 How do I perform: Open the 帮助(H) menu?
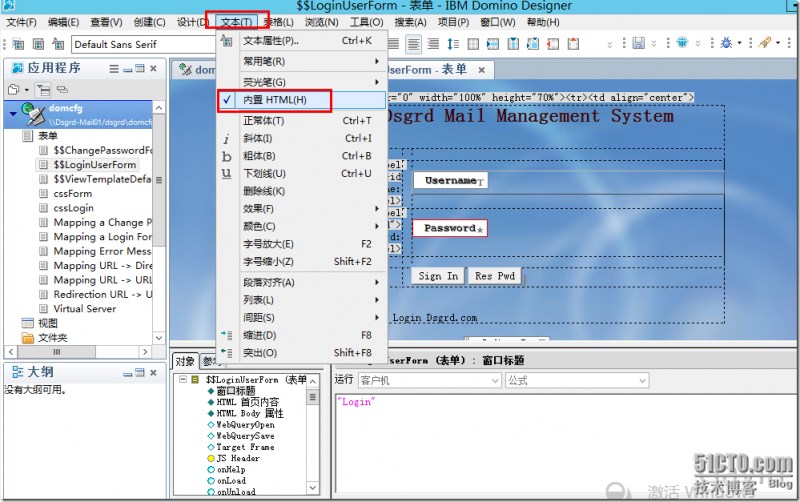coord(543,22)
